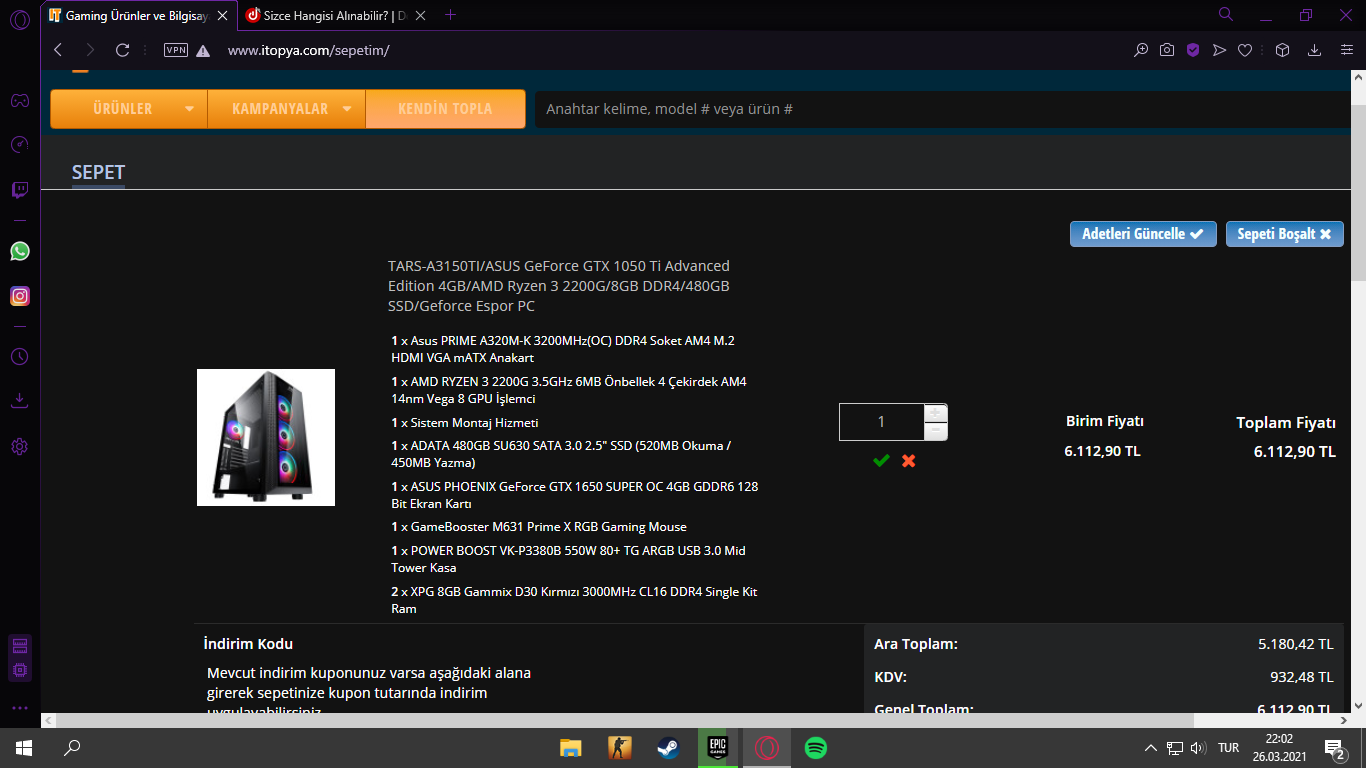Reload the itopya cart page
The image size is (1366, 768).
coord(123,50)
